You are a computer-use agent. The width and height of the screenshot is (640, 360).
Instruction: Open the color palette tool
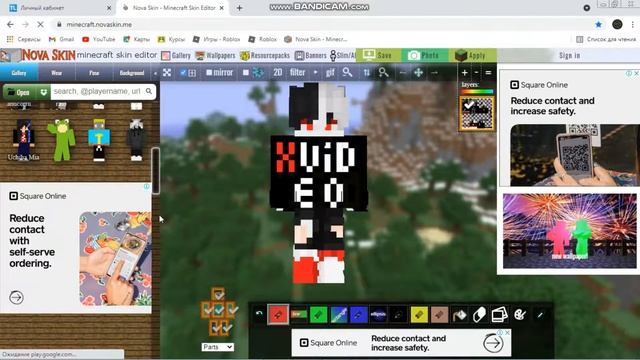[x=520, y=315]
